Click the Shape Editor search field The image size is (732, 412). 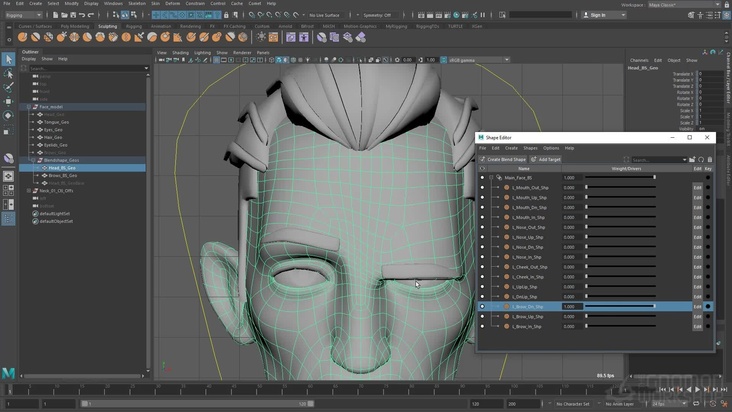659,160
